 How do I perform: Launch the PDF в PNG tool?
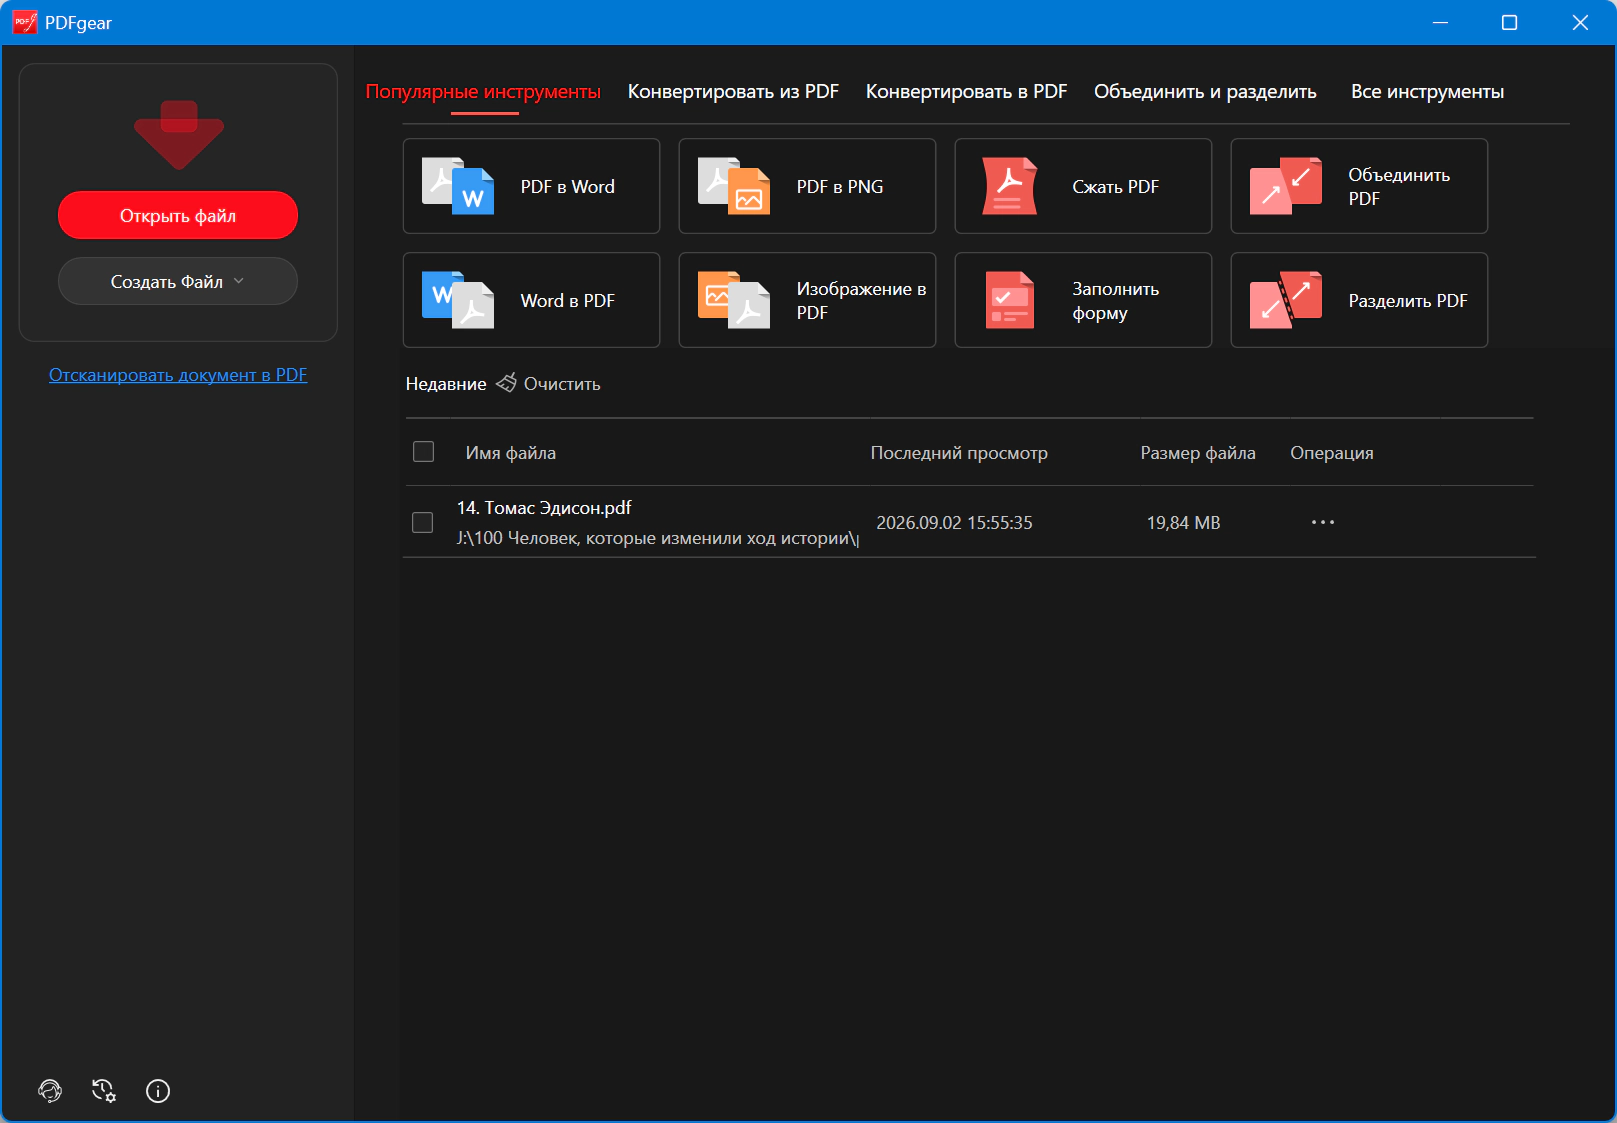[807, 186]
